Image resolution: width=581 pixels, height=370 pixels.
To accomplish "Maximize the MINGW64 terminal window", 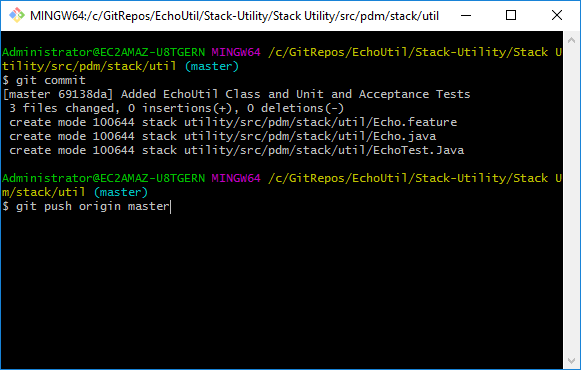I will (511, 16).
